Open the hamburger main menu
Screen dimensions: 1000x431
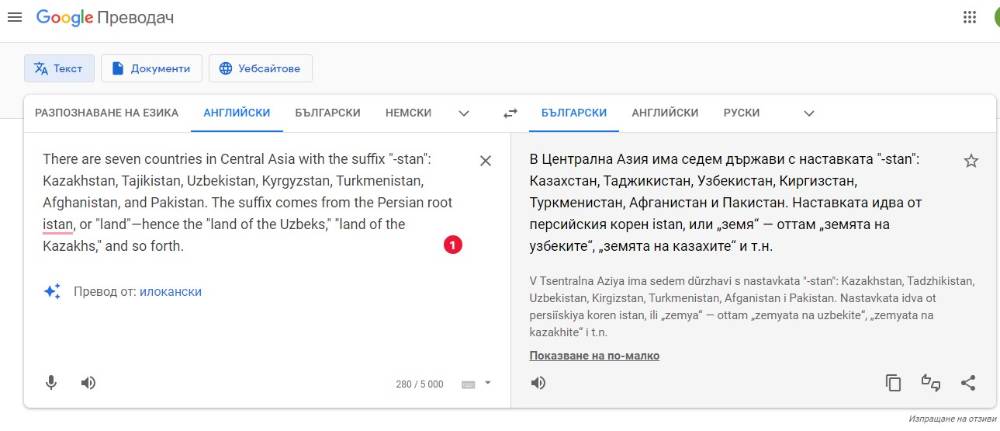[x=15, y=17]
